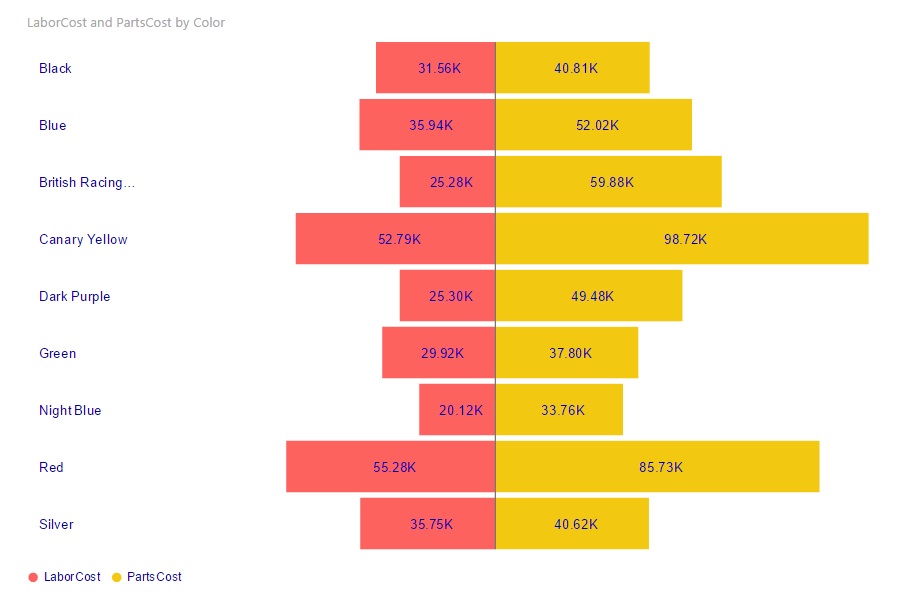901x599 pixels.
Task: Select the Green PartsCost bar 37.80K
Action: coord(567,353)
